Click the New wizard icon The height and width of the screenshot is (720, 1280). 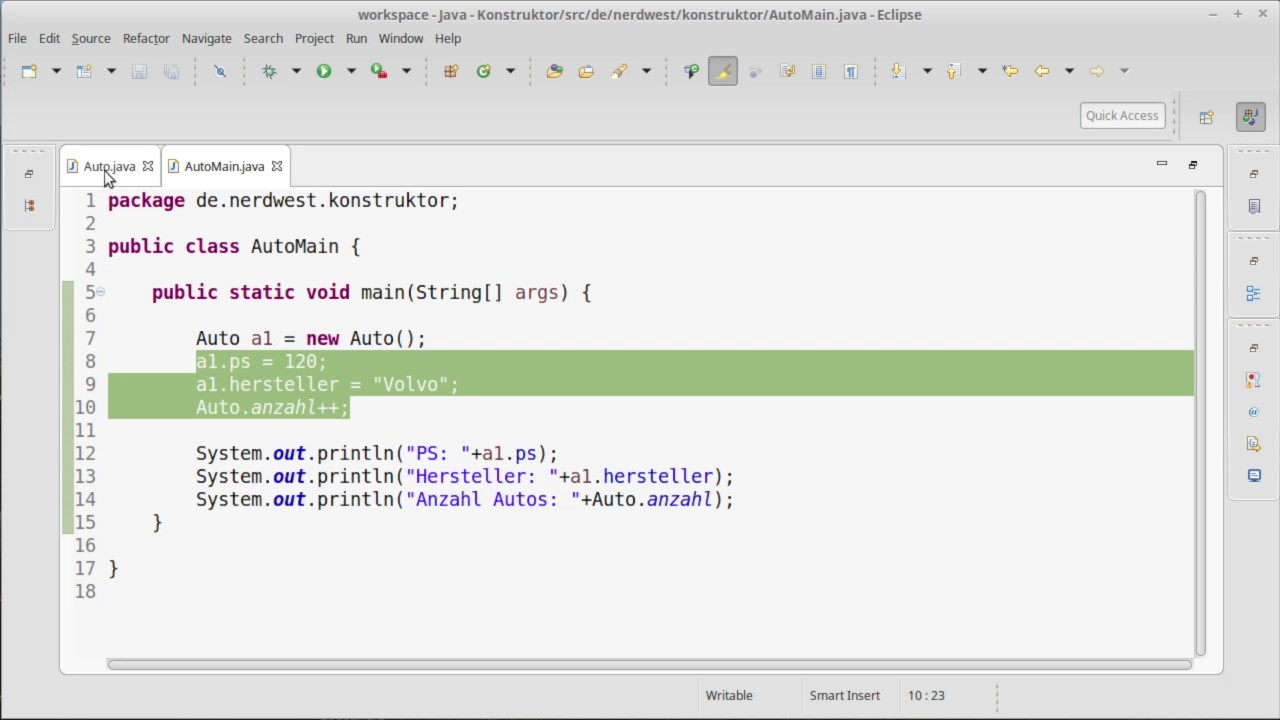point(29,71)
